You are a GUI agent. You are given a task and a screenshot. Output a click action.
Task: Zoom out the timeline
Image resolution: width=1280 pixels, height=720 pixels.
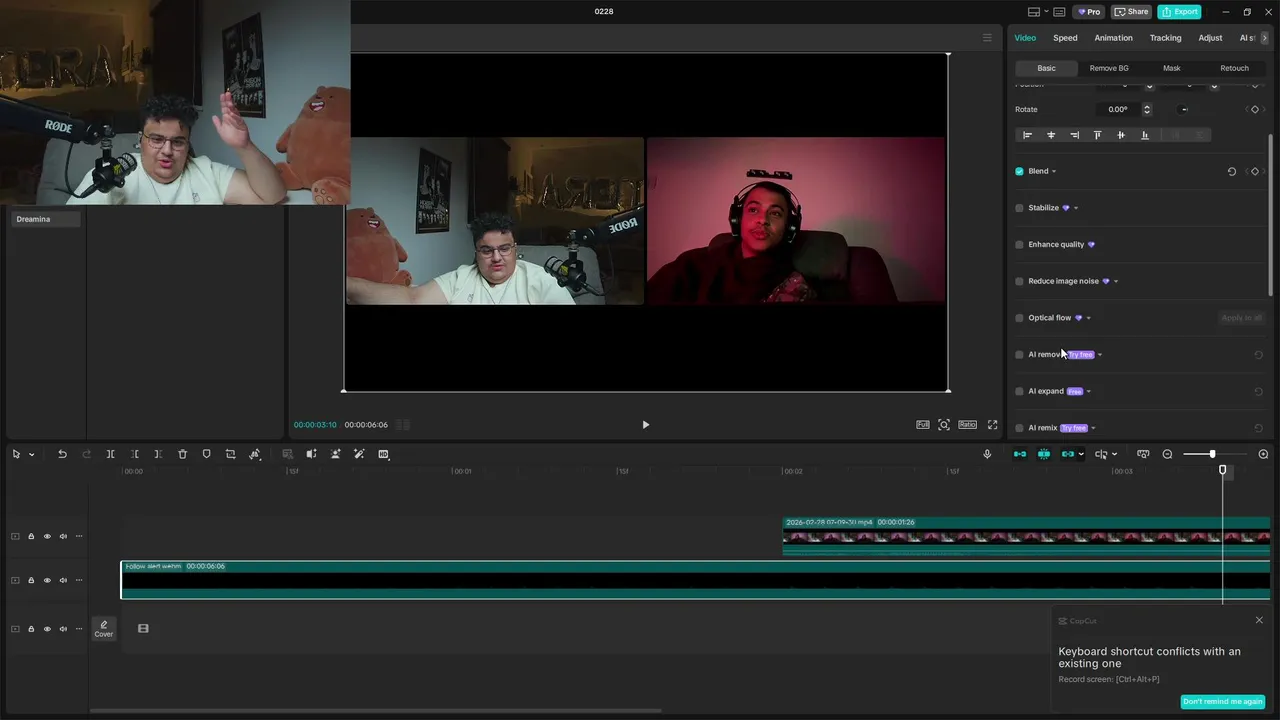click(1167, 454)
